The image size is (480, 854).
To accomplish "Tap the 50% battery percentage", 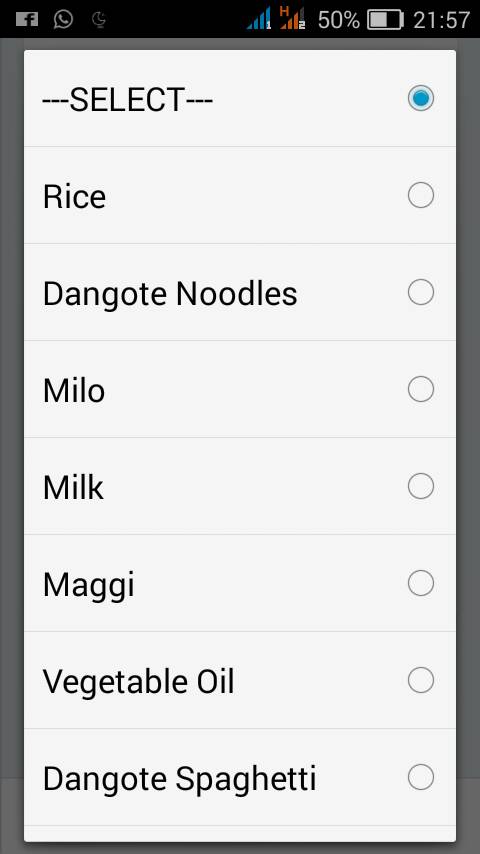I will 338,20.
